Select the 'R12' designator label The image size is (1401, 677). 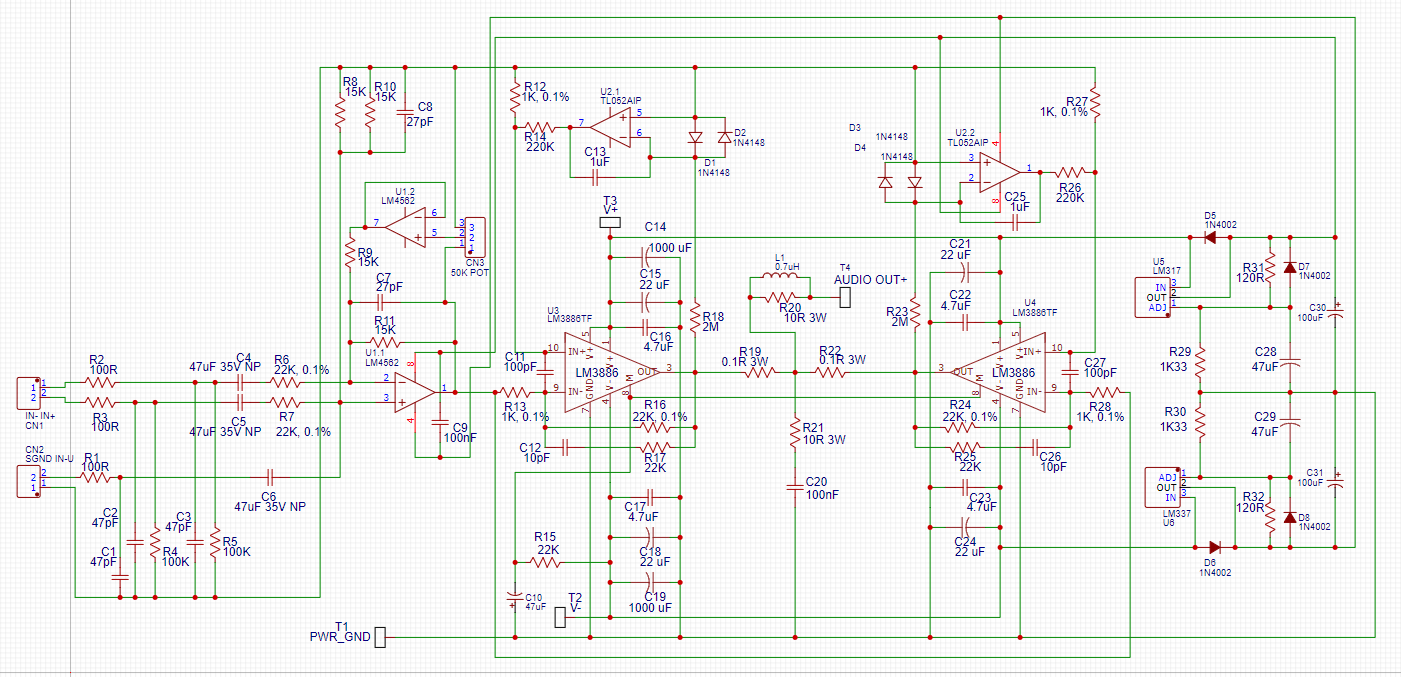tap(535, 85)
